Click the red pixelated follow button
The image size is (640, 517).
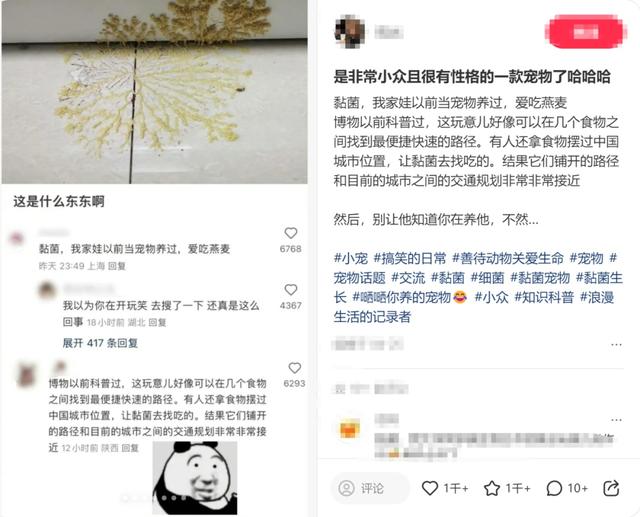point(585,32)
